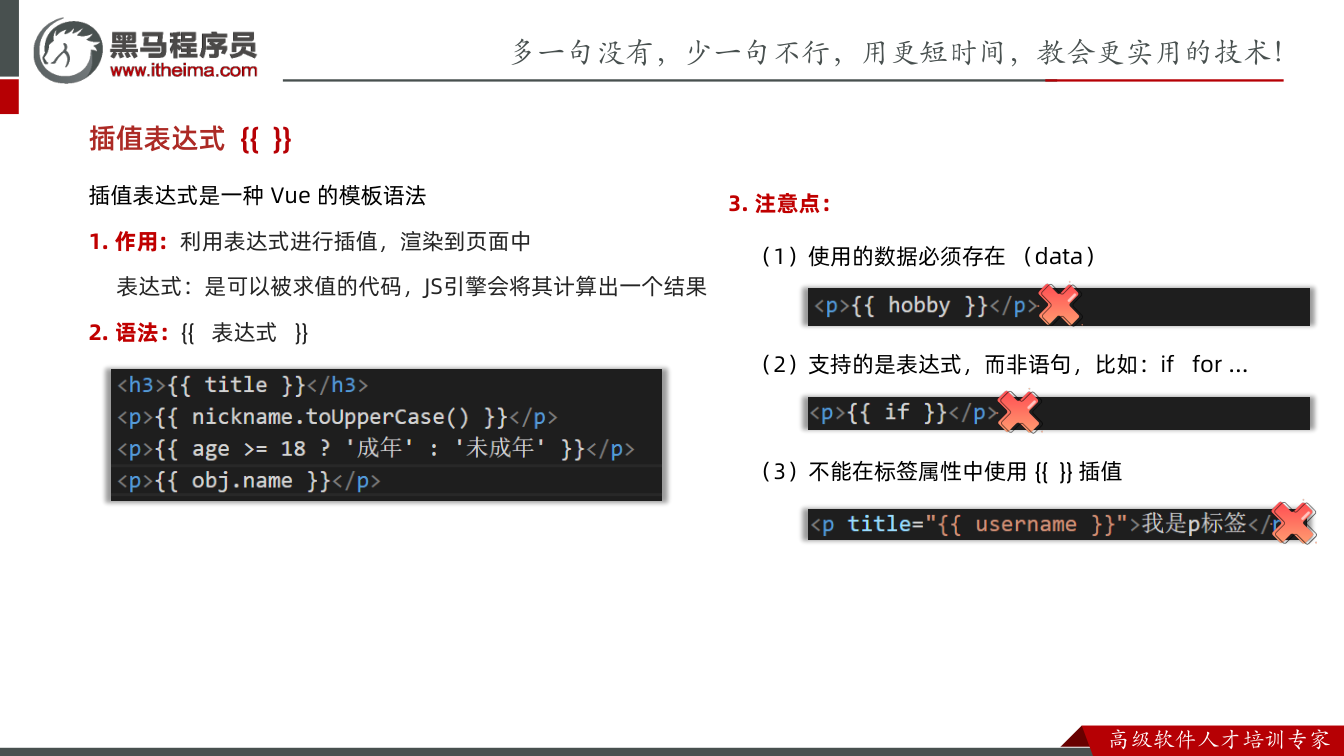Click the slogan text in the header

point(897,52)
